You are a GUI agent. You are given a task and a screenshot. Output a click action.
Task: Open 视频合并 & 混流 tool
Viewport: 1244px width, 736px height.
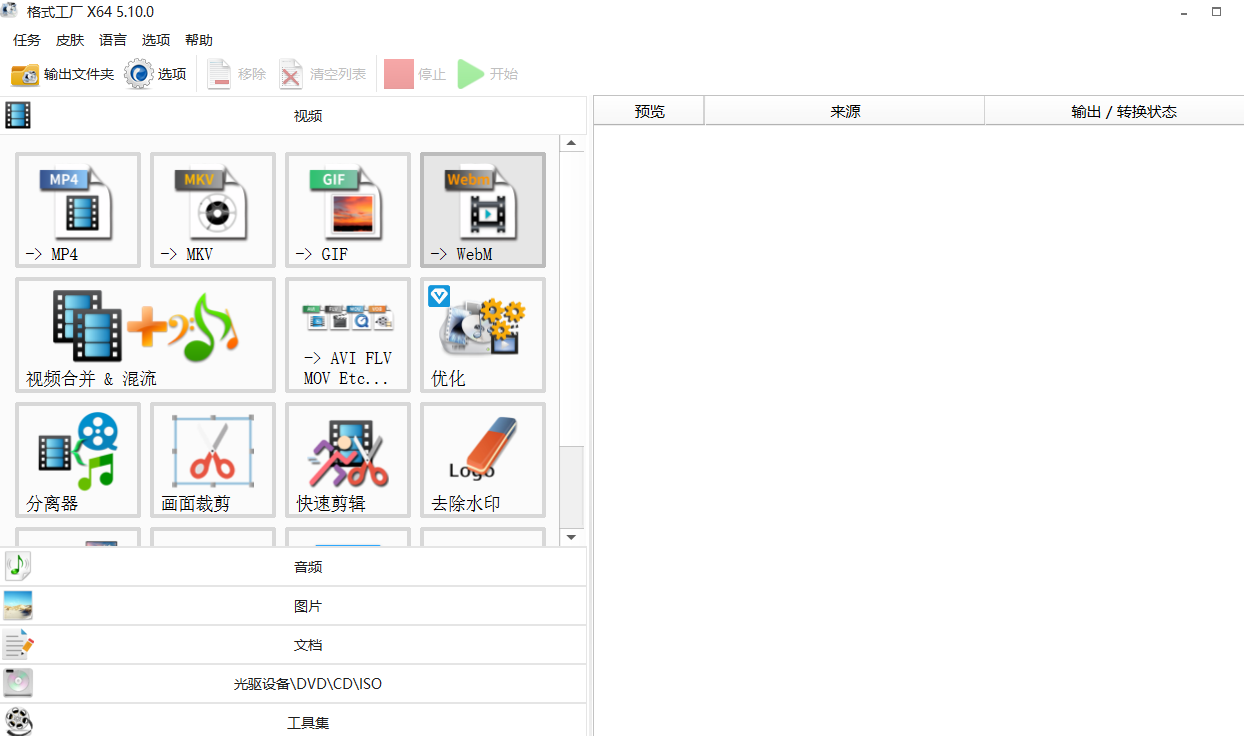tap(145, 335)
